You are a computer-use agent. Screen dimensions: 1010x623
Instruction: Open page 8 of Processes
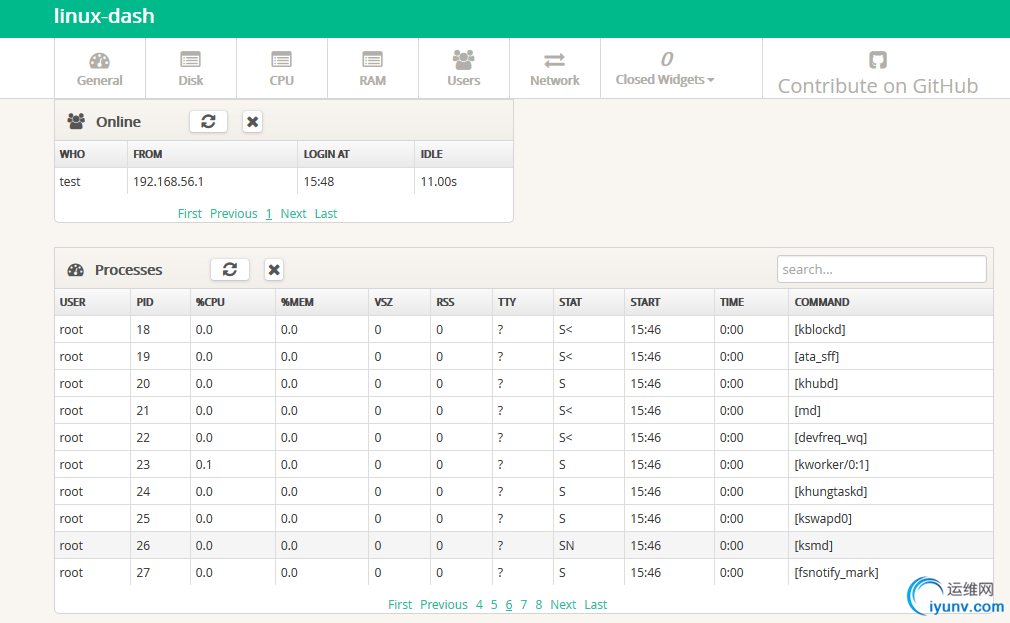pyautogui.click(x=538, y=604)
